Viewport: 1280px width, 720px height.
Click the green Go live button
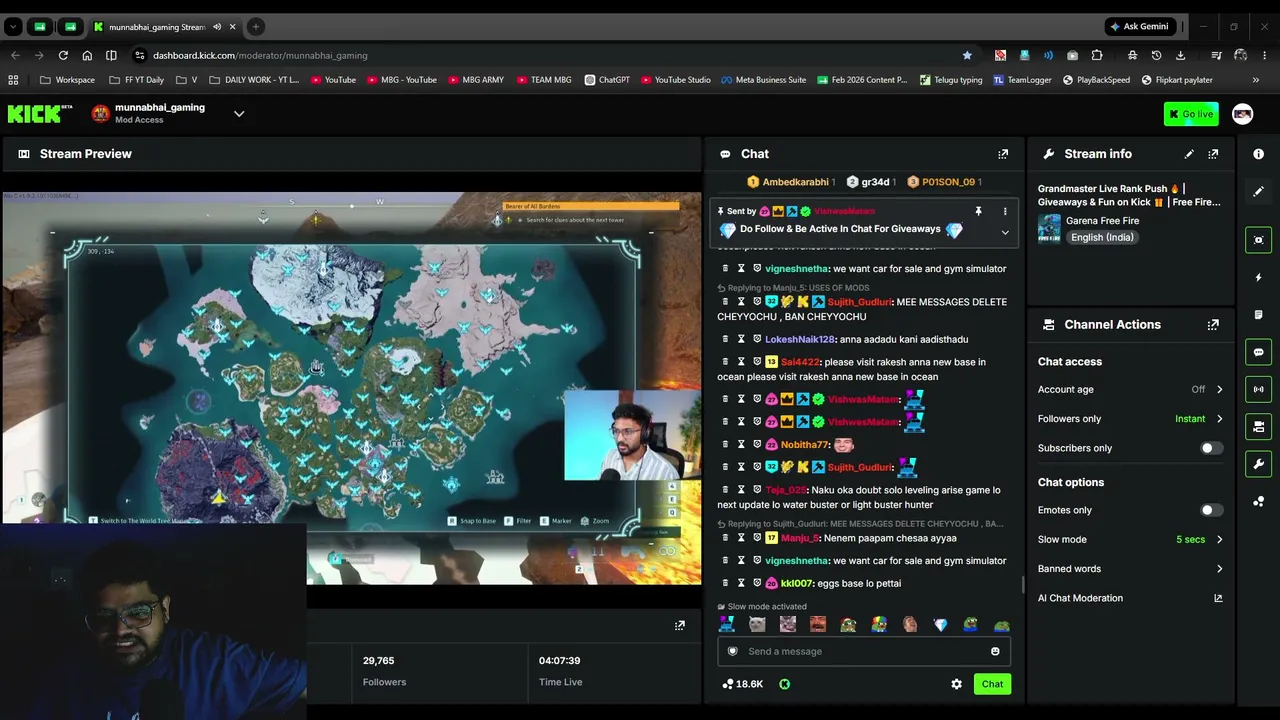(x=1190, y=114)
